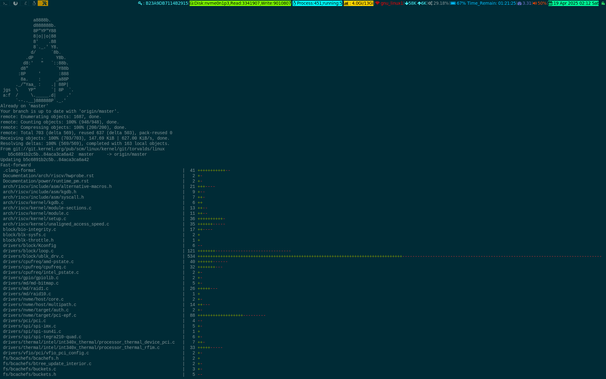This screenshot has width=606, height=379.
Task: Click the git.kernel.org repository URL line
Action: (82, 149)
